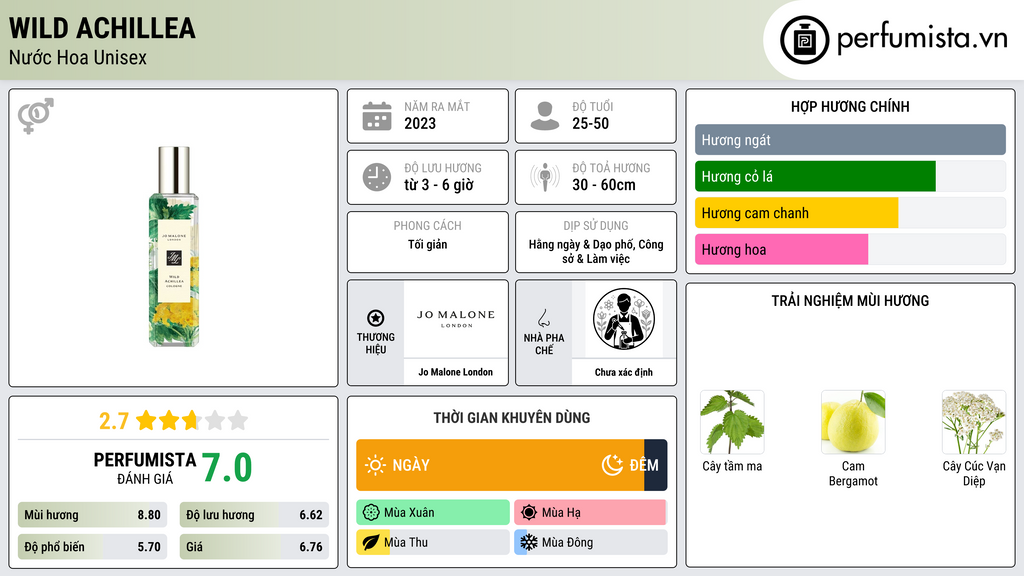Click the Mùi hương 8.80 score row
Viewport: 1024px width, 576px height.
(92, 515)
